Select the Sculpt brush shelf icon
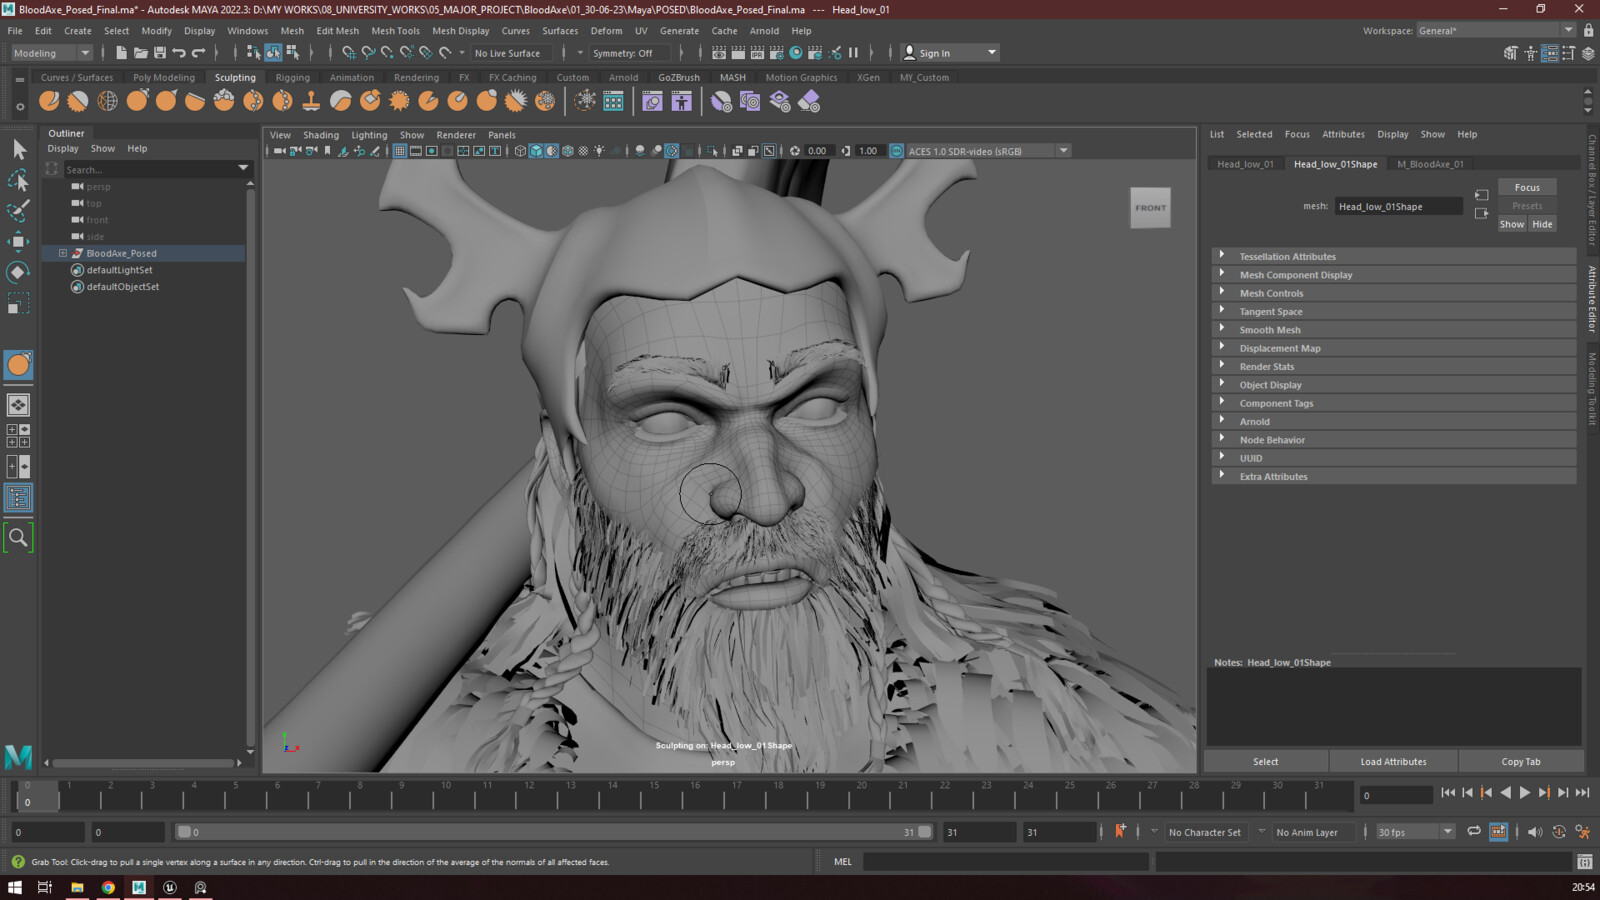This screenshot has height=900, width=1600. tap(49, 101)
